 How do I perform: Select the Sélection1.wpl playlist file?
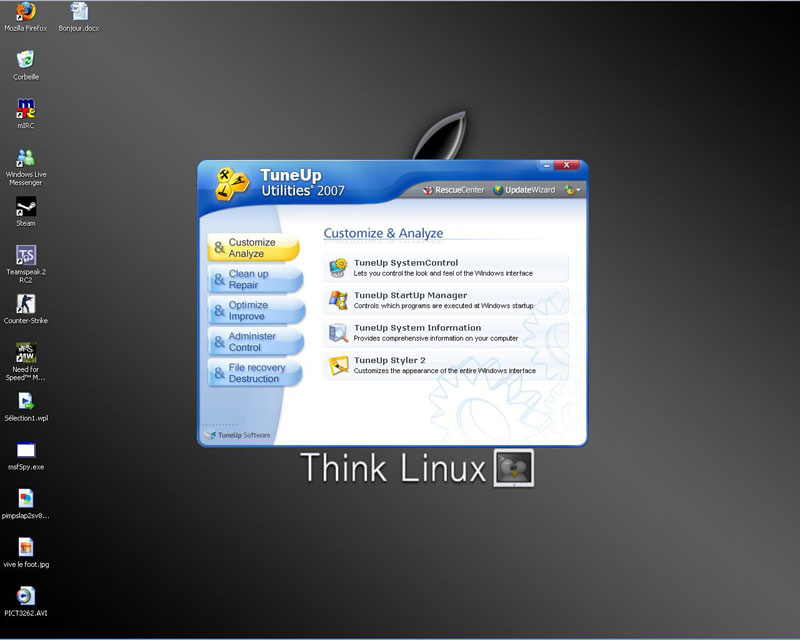[26, 407]
